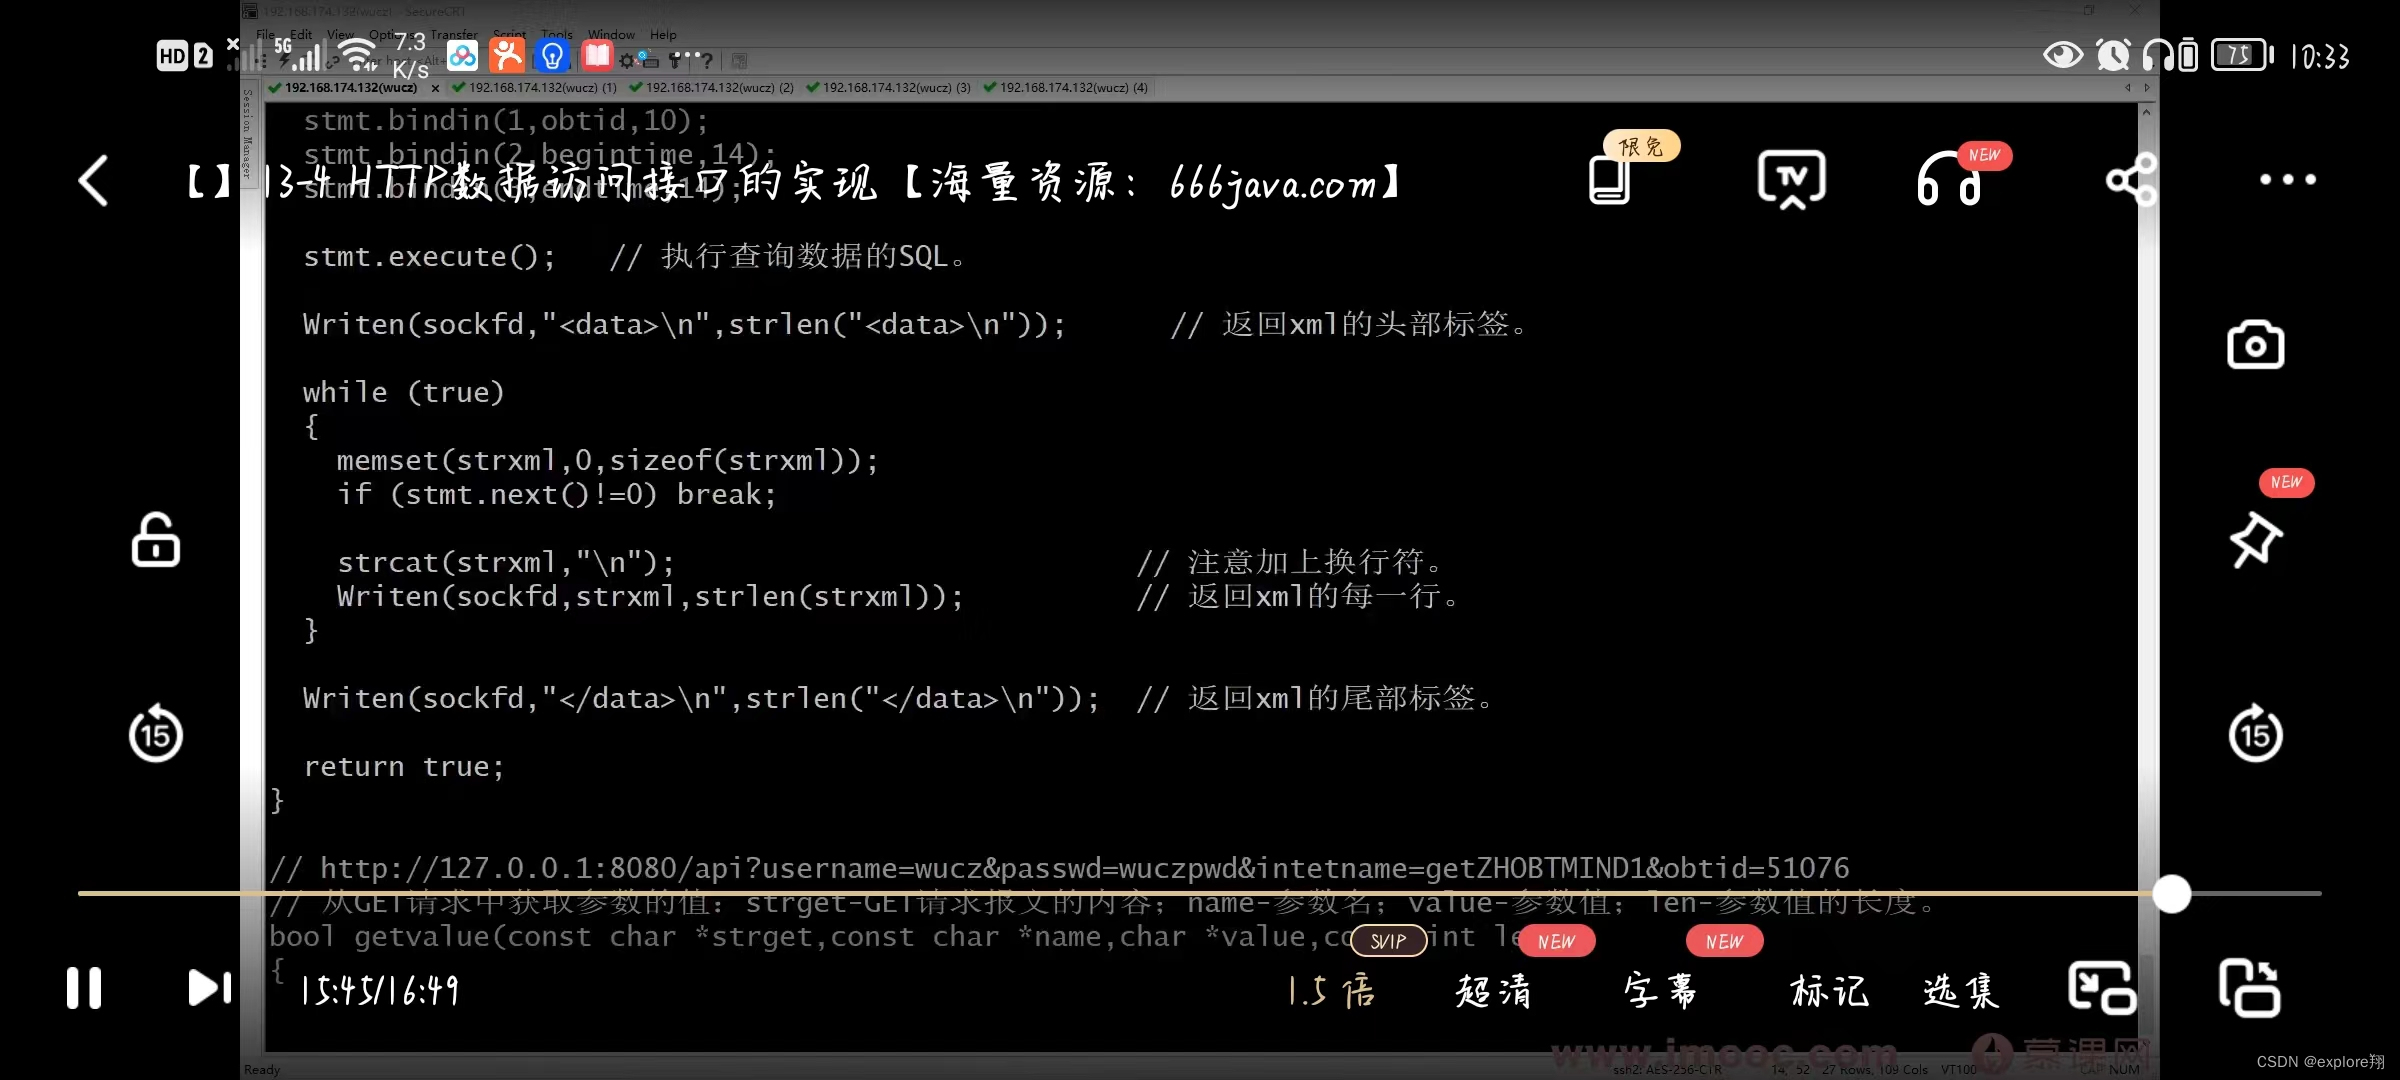Change the 超清 video quality setting
This screenshot has height=1080, width=2400.
(1493, 991)
